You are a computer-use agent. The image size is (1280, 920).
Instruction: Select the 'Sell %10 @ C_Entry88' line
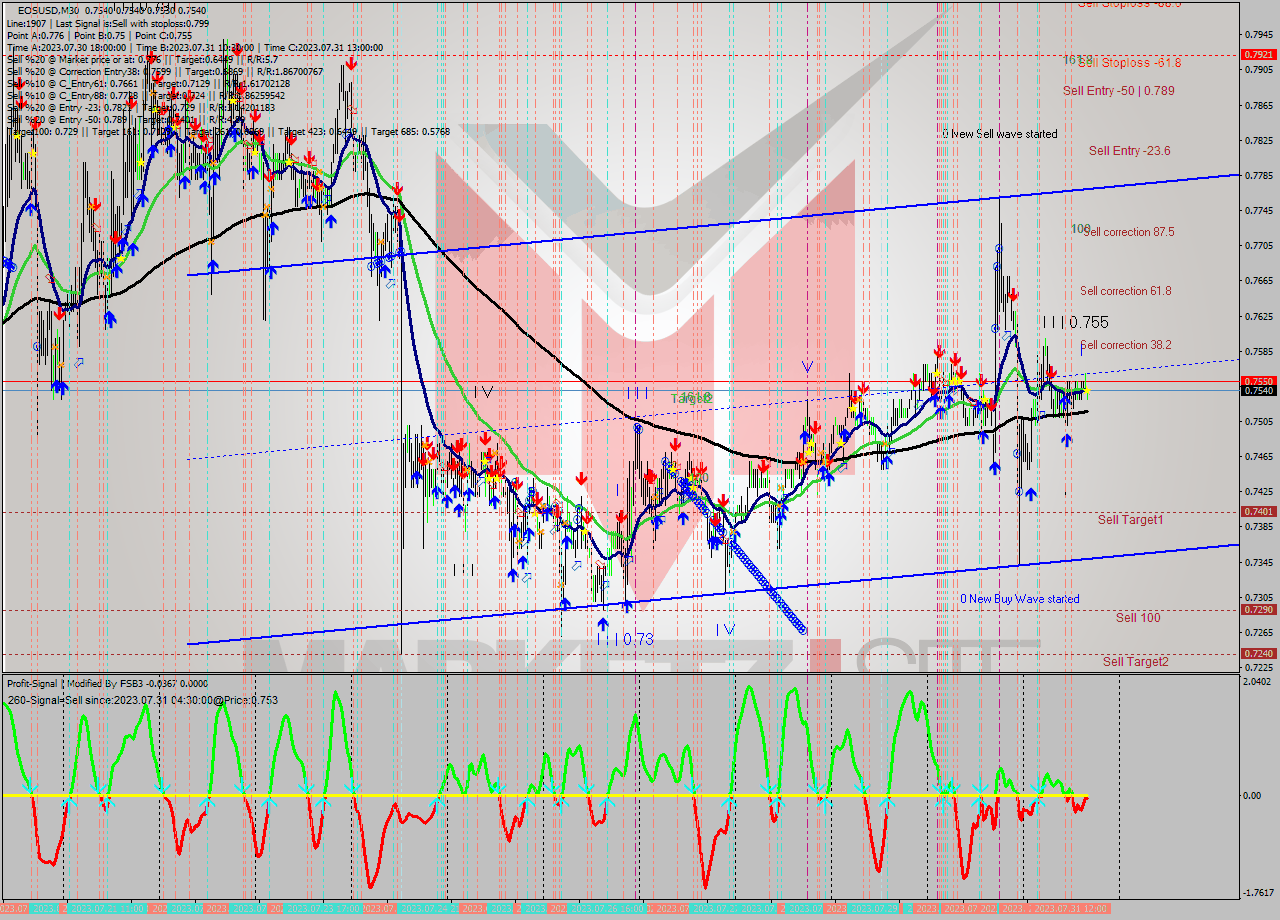(x=145, y=95)
